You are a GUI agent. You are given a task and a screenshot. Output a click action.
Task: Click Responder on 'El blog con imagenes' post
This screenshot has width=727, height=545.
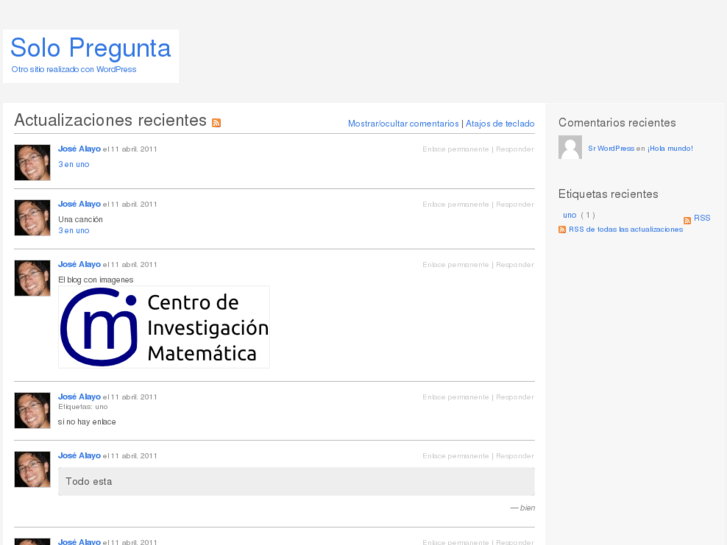pyautogui.click(x=515, y=265)
